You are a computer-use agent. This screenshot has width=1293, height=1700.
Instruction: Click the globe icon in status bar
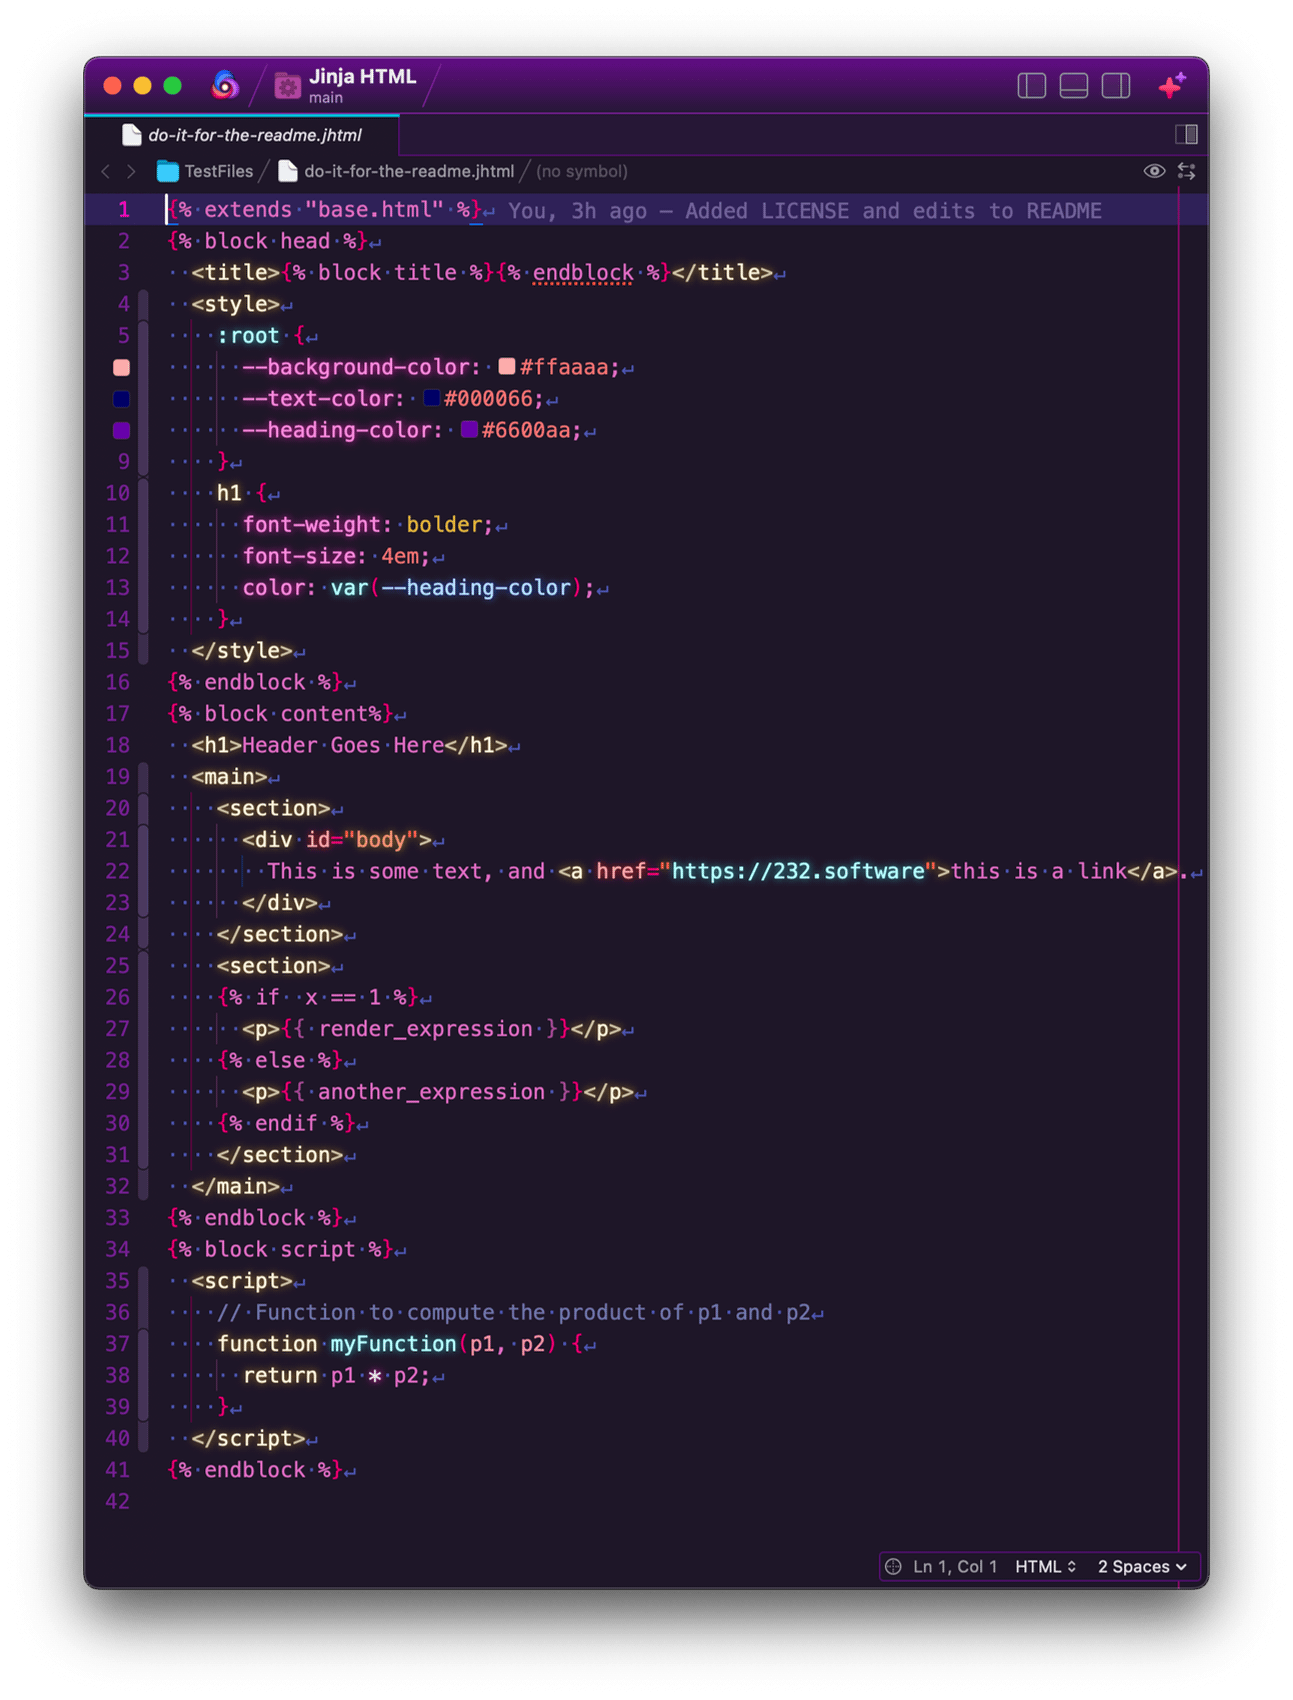click(894, 1566)
